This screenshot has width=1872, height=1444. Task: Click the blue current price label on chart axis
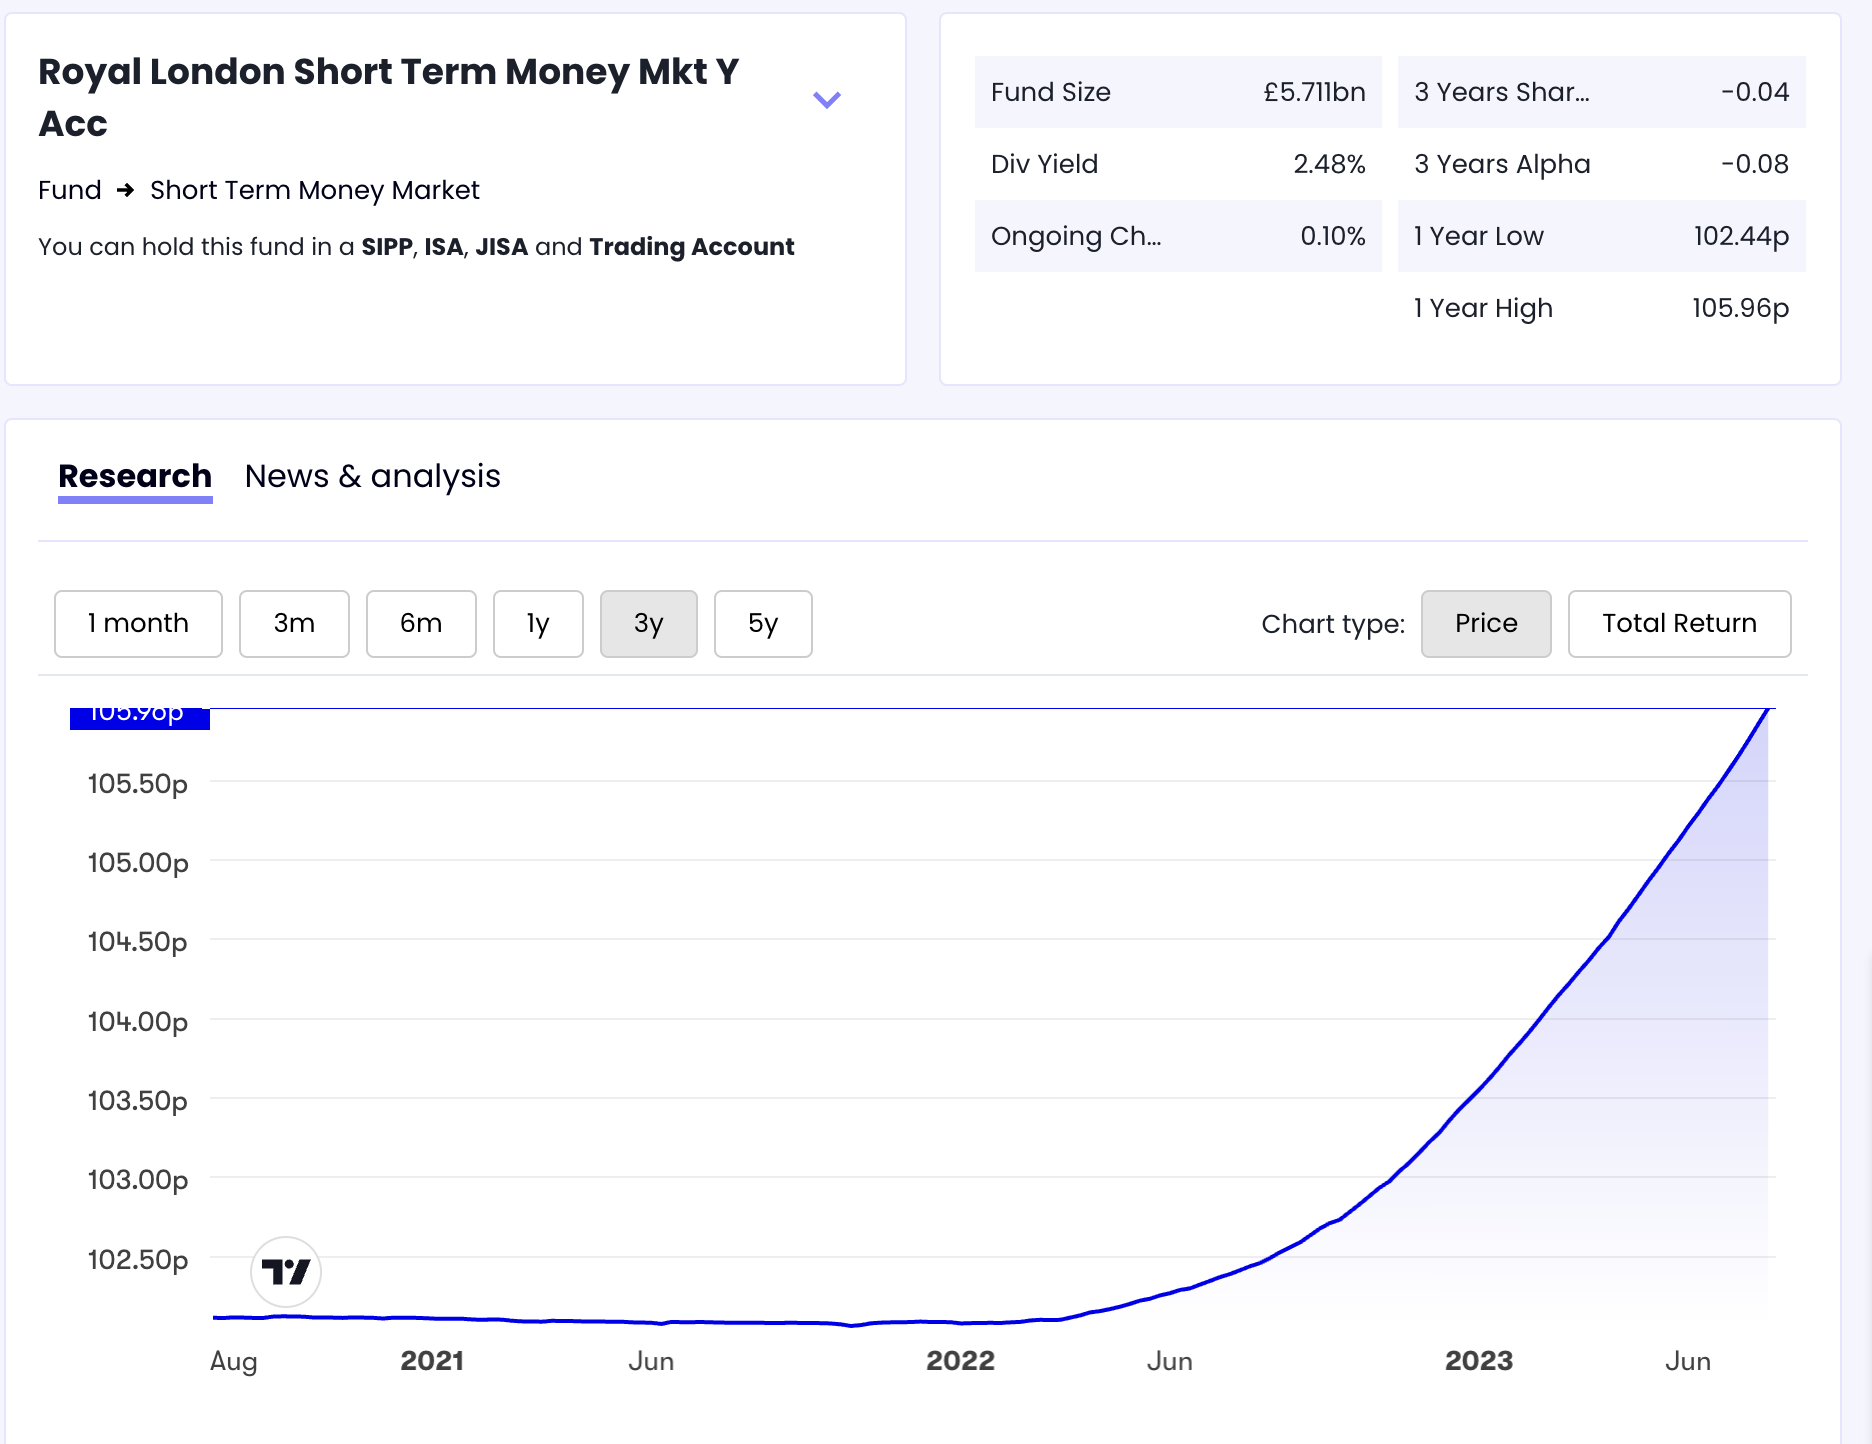coord(140,718)
